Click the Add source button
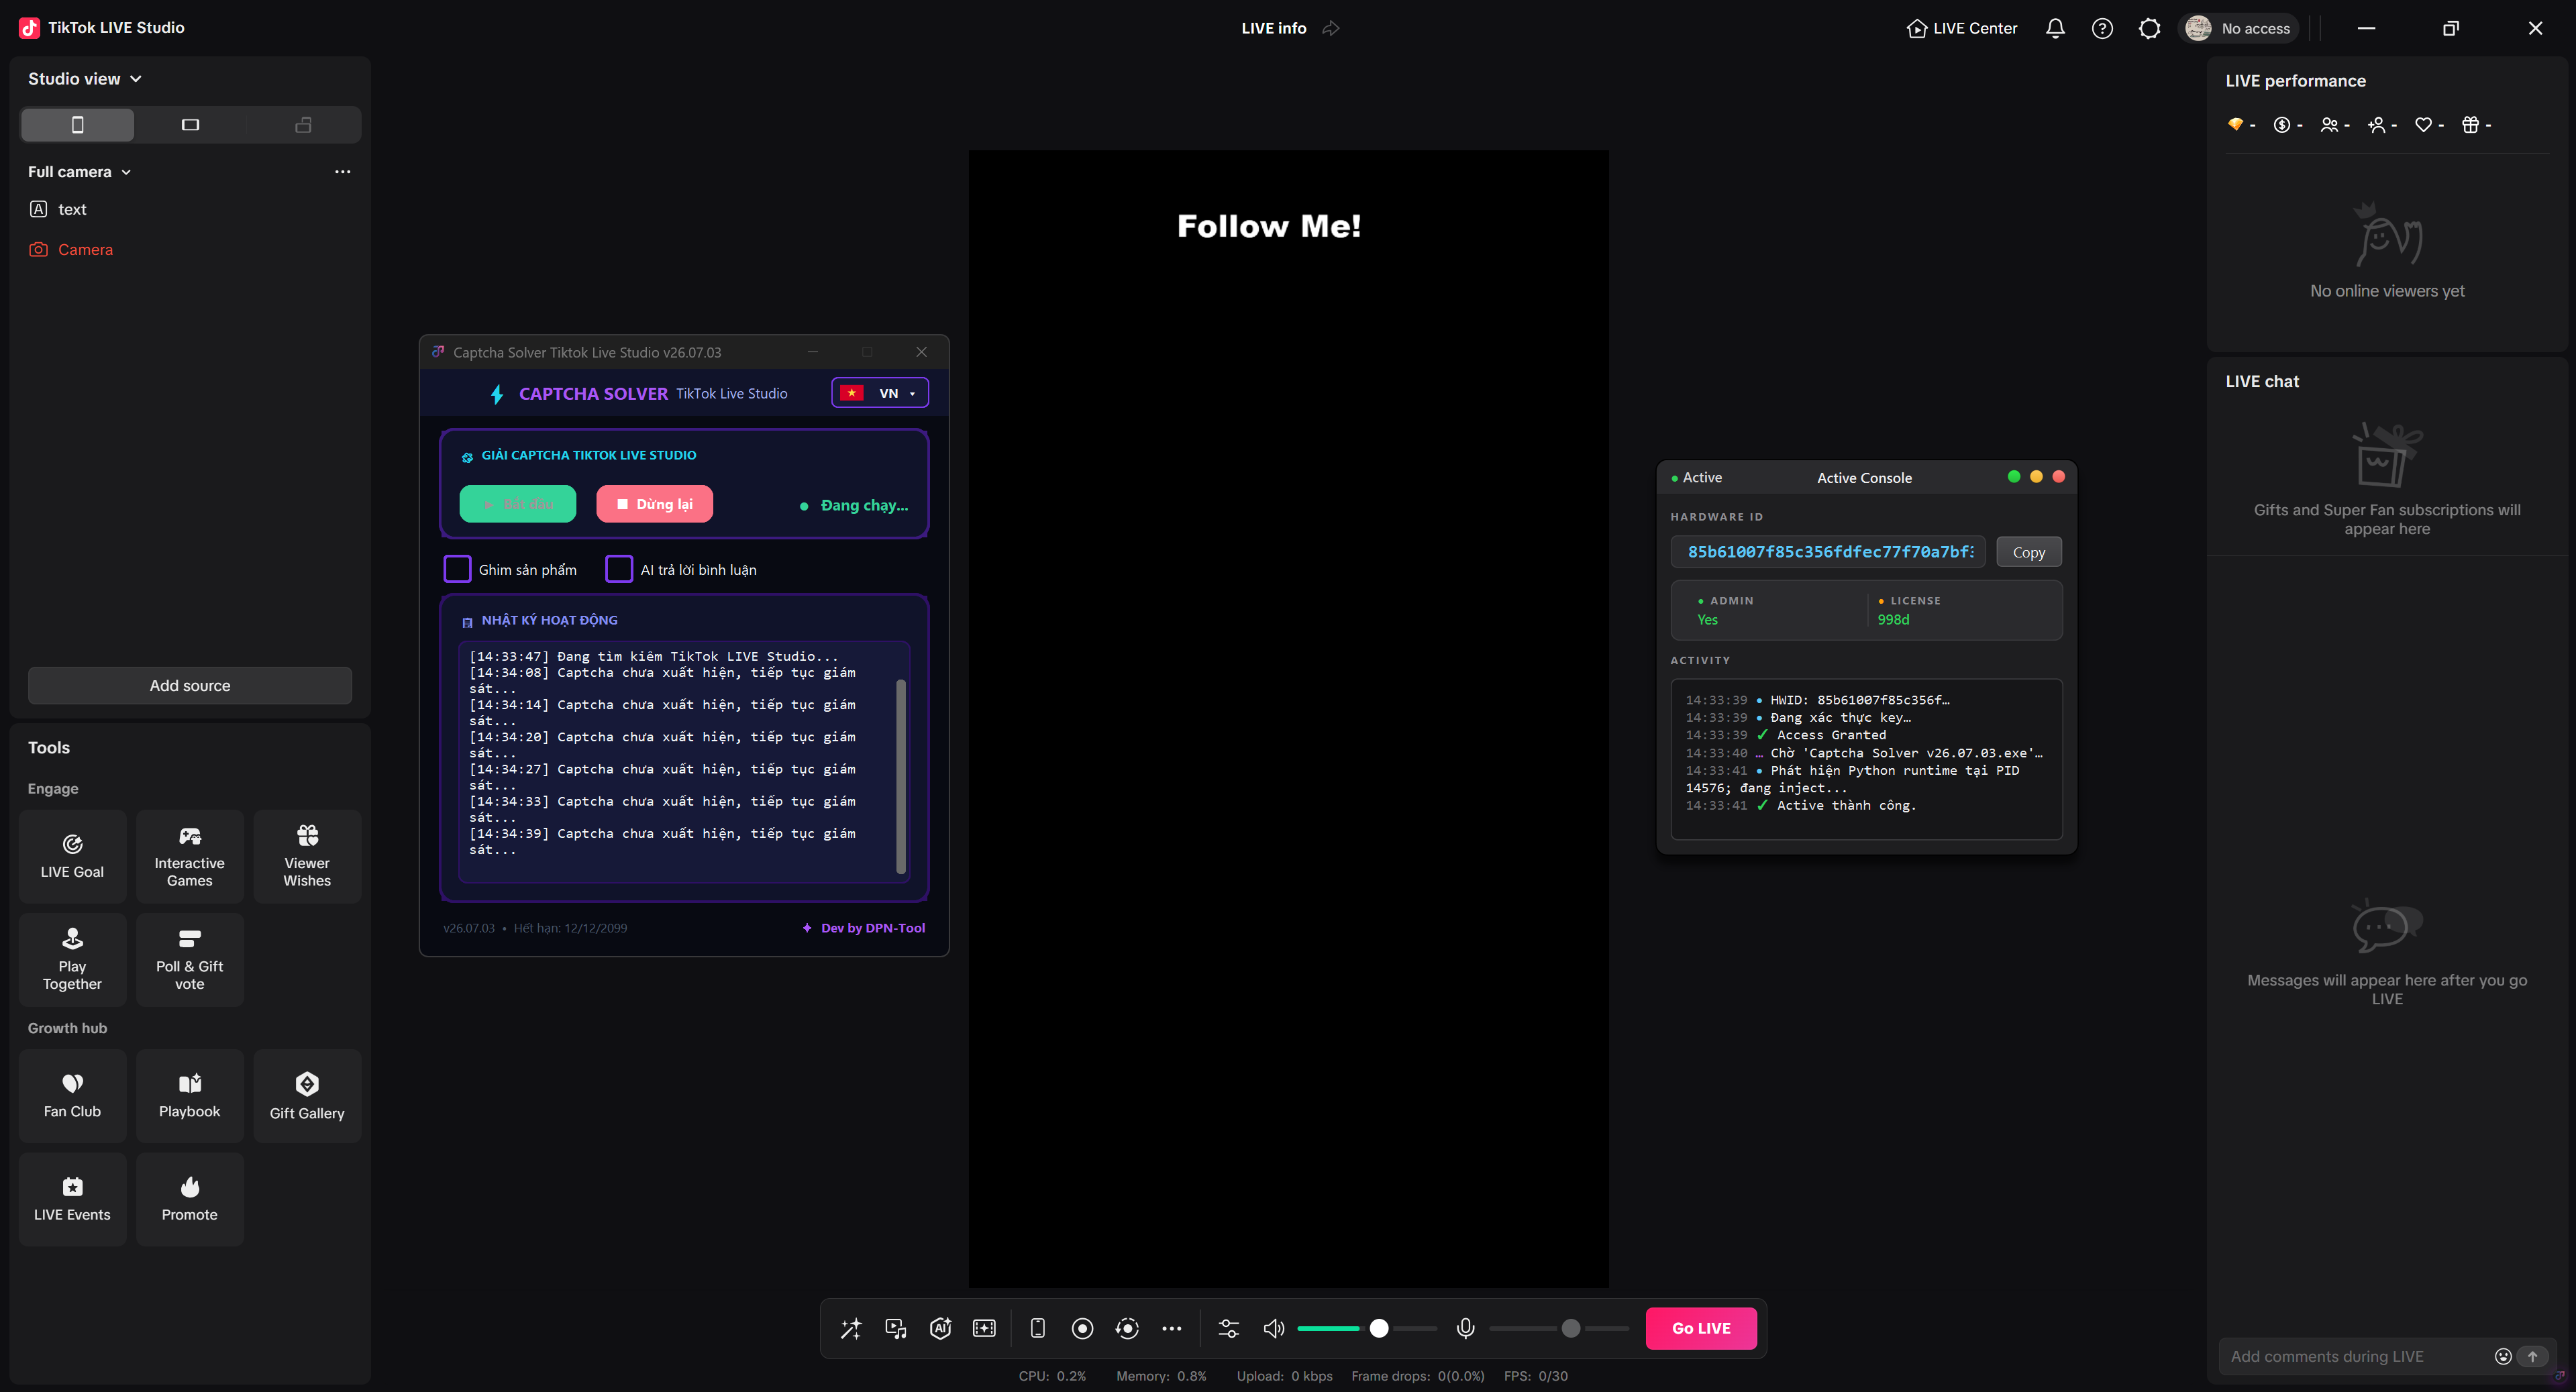Screen dimensions: 2576x1392 point(190,685)
